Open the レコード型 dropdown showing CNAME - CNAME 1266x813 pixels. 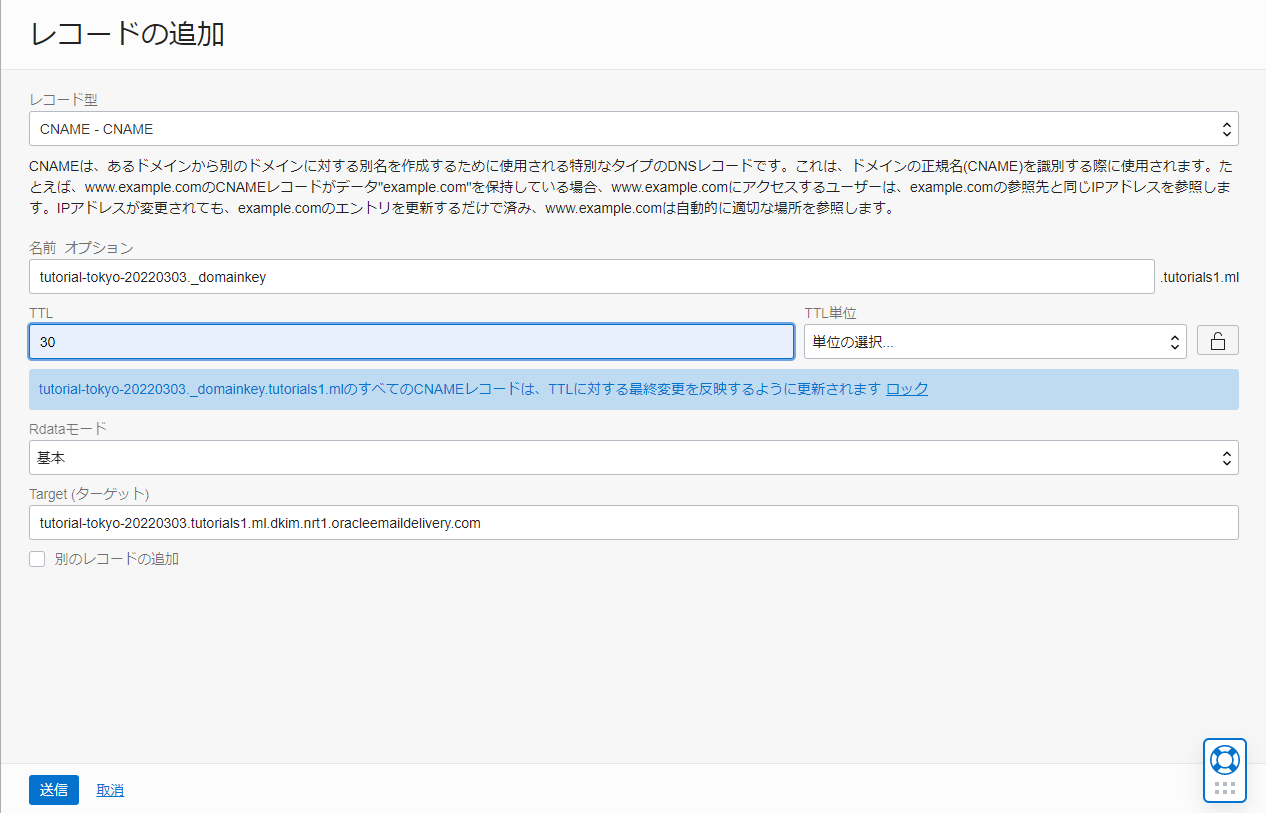[x=632, y=128]
